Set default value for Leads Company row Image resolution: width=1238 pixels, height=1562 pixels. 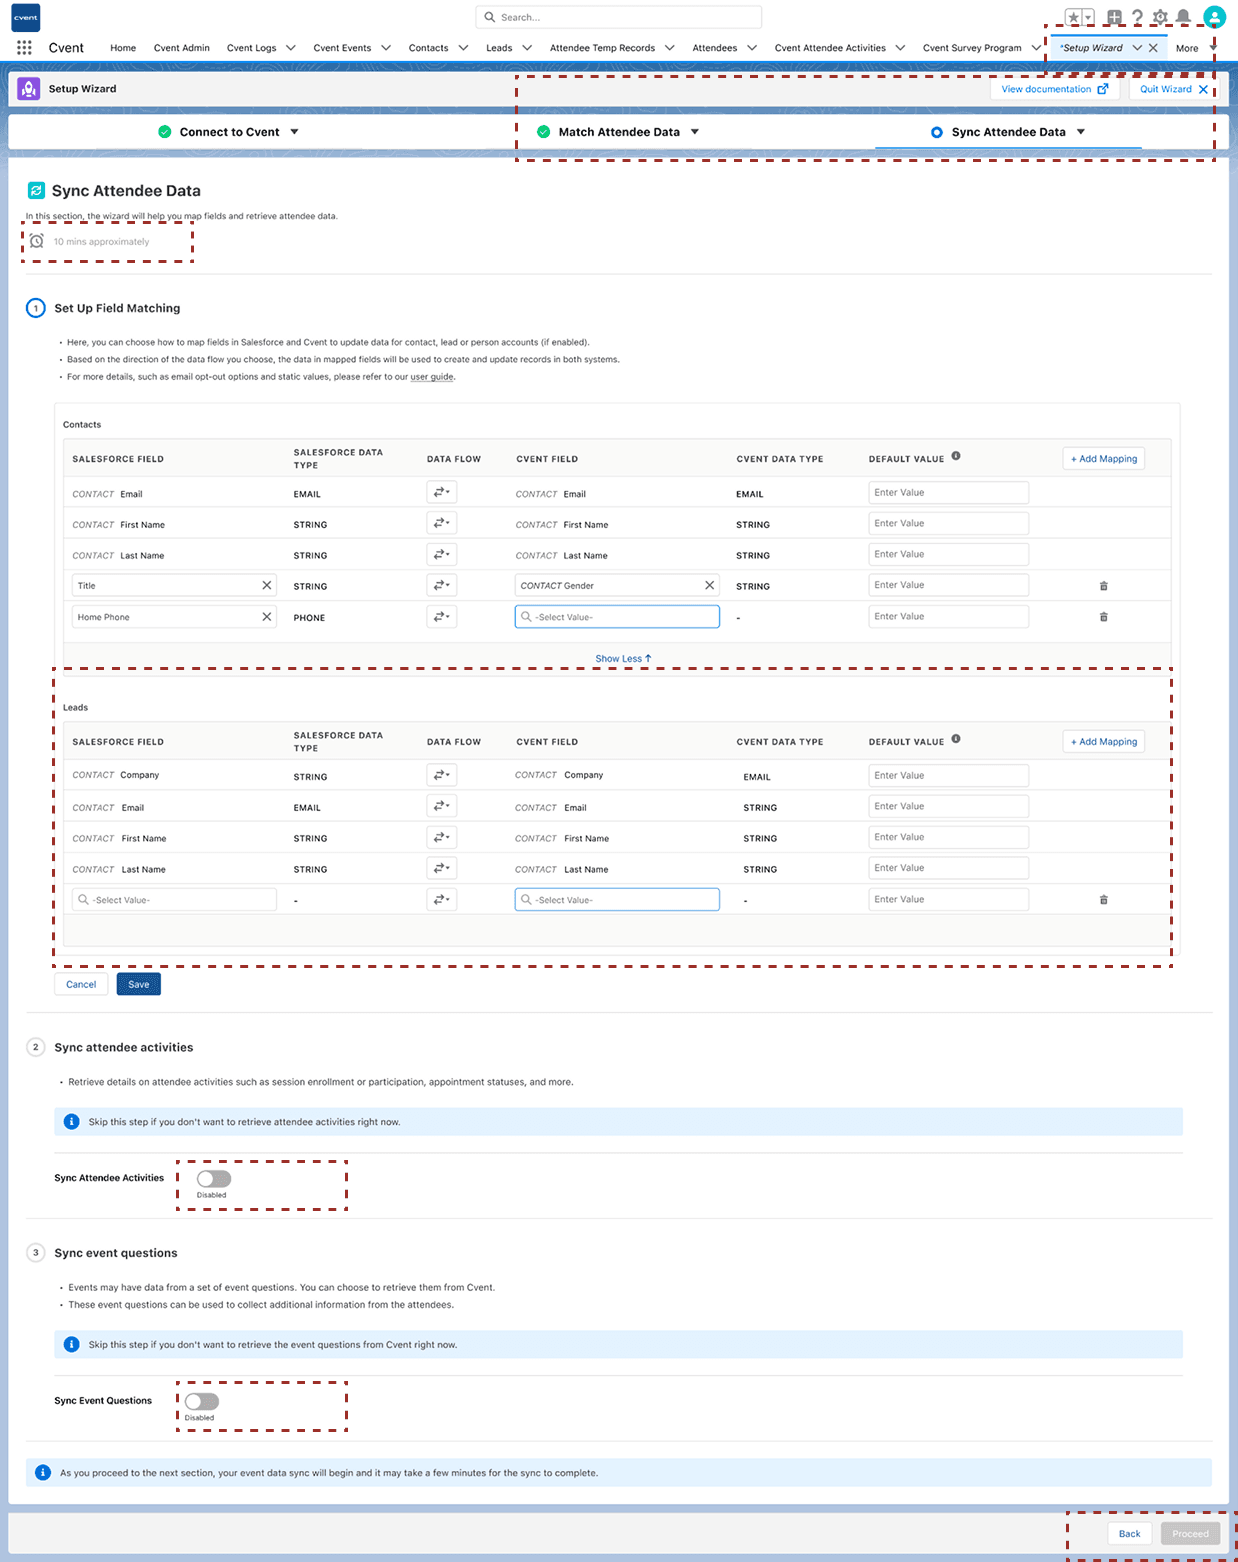949,776
